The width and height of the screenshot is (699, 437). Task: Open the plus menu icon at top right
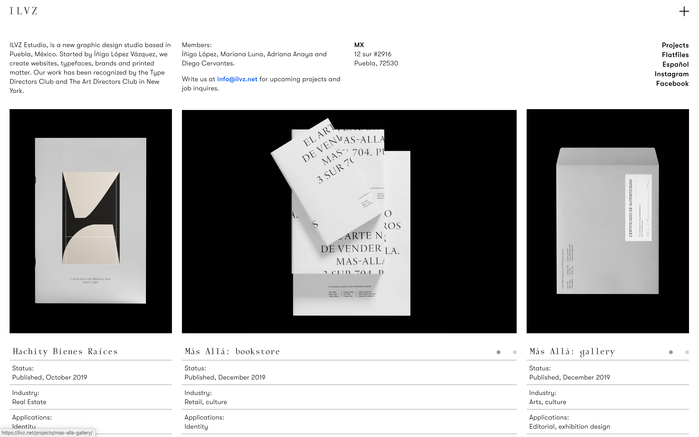coord(683,11)
